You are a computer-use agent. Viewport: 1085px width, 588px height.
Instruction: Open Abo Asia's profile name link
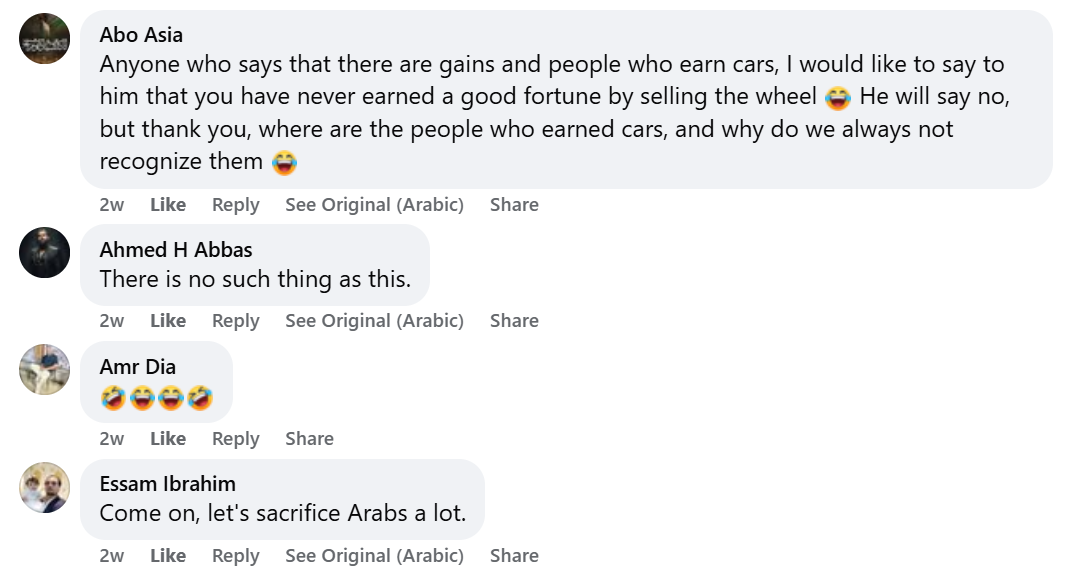tap(141, 35)
